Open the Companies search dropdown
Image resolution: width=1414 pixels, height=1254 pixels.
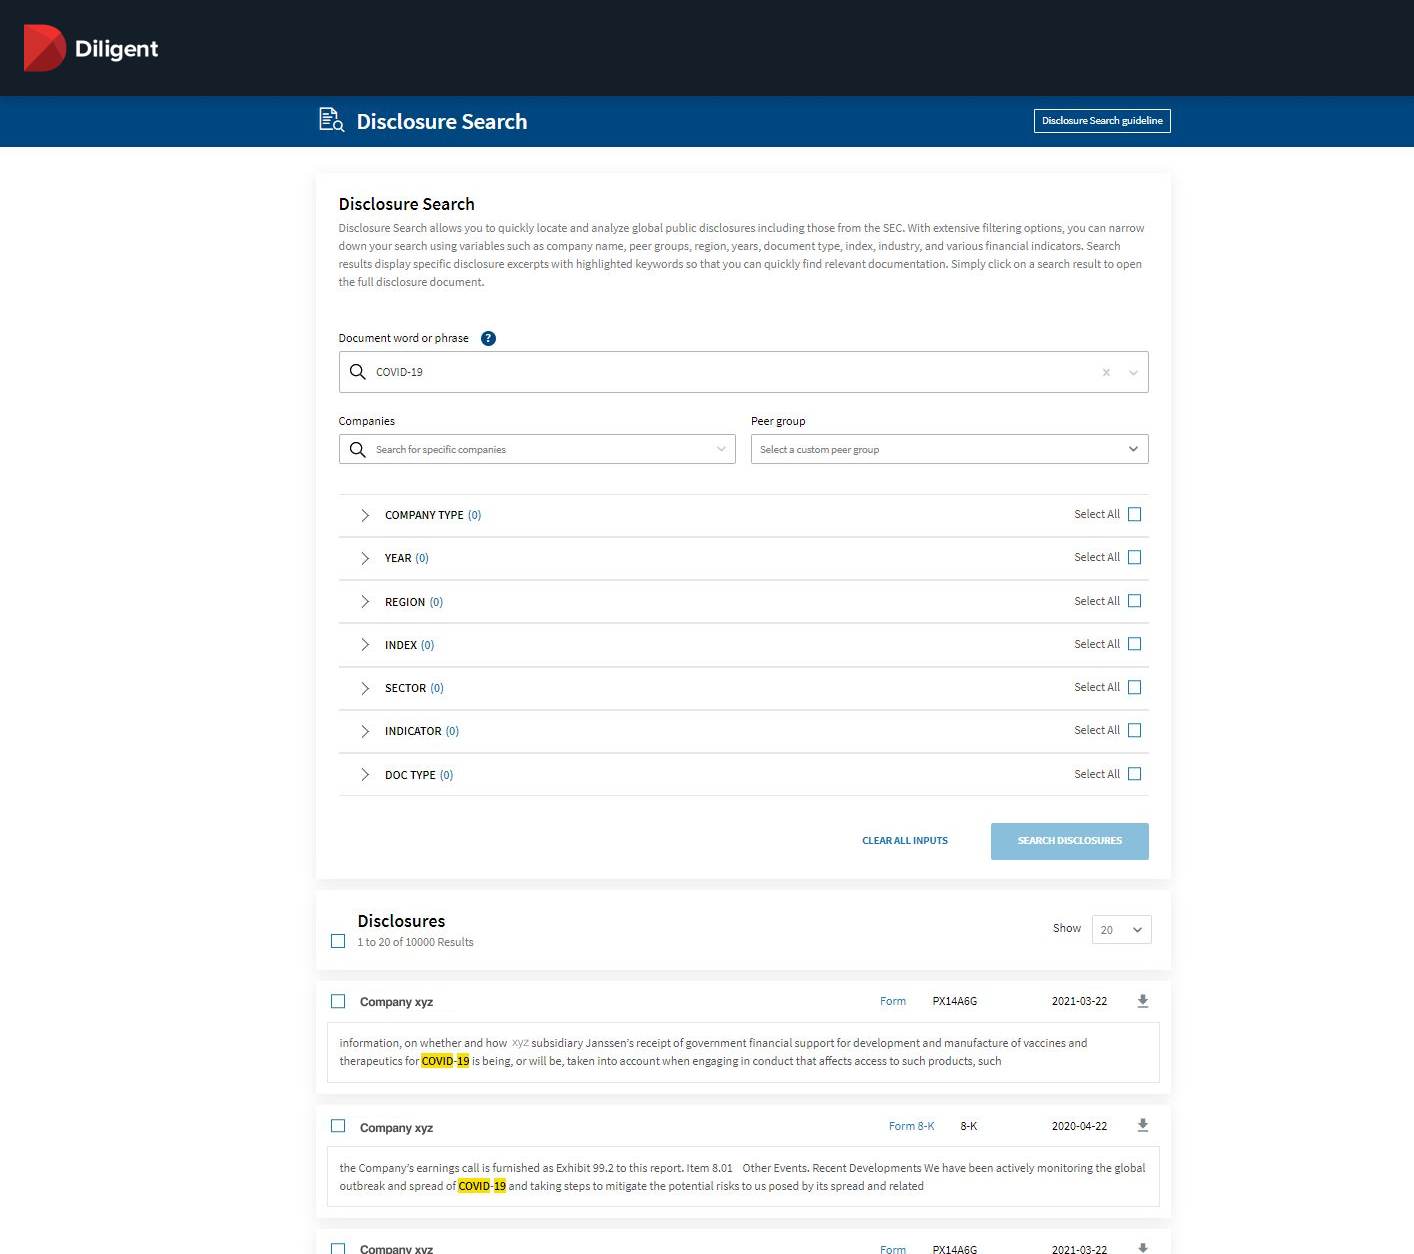(x=721, y=449)
